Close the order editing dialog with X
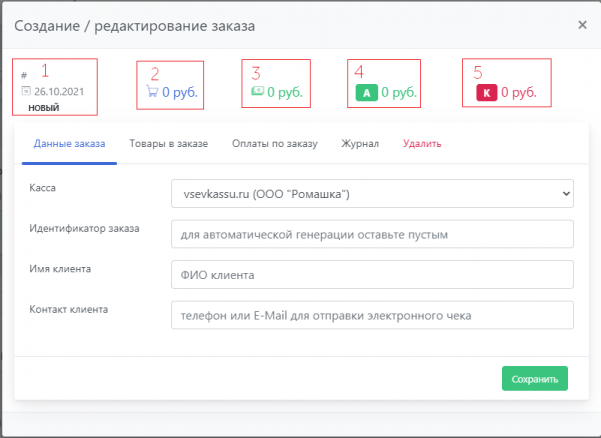601x438 pixels. tap(582, 25)
